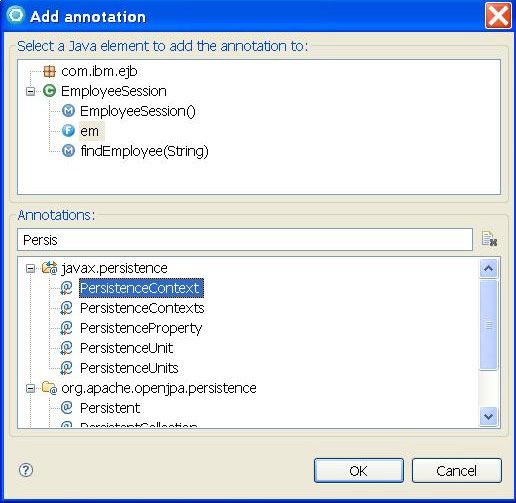Click the em field icon

[x=68, y=131]
